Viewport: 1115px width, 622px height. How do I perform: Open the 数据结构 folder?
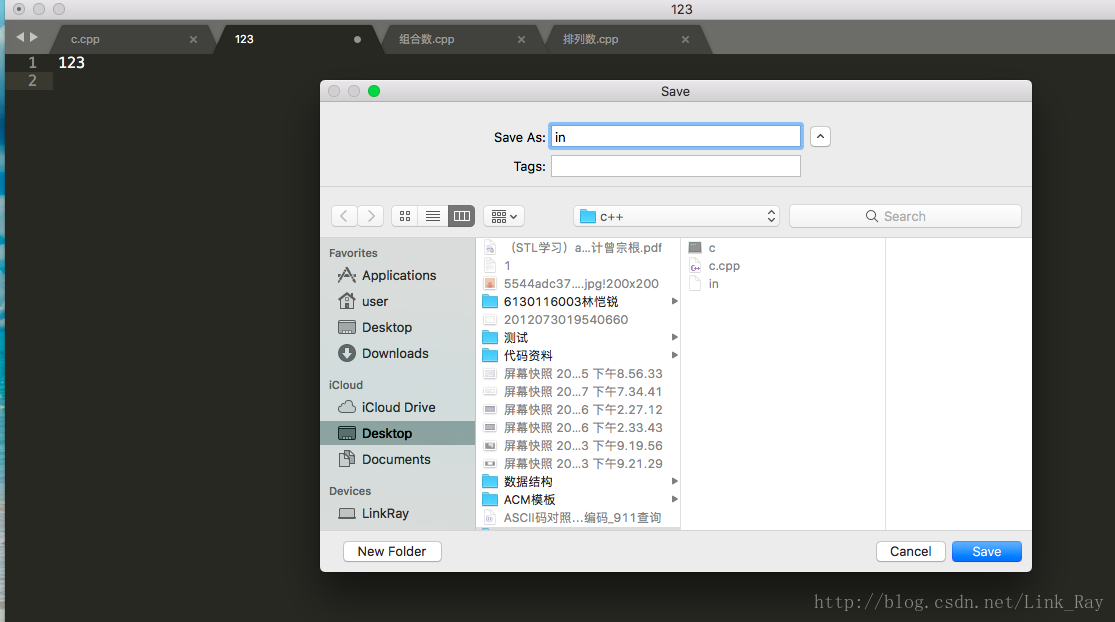coord(528,481)
